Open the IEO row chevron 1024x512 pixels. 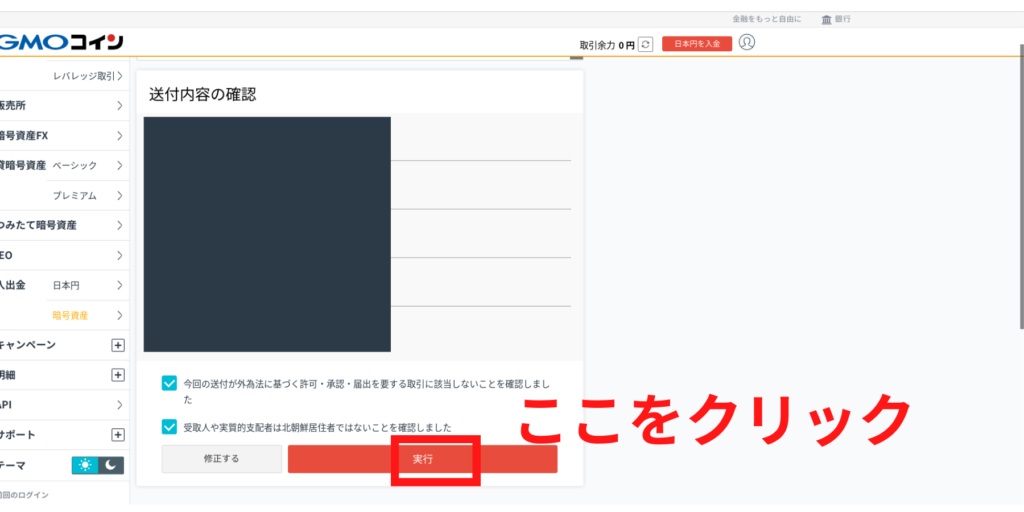coord(120,255)
